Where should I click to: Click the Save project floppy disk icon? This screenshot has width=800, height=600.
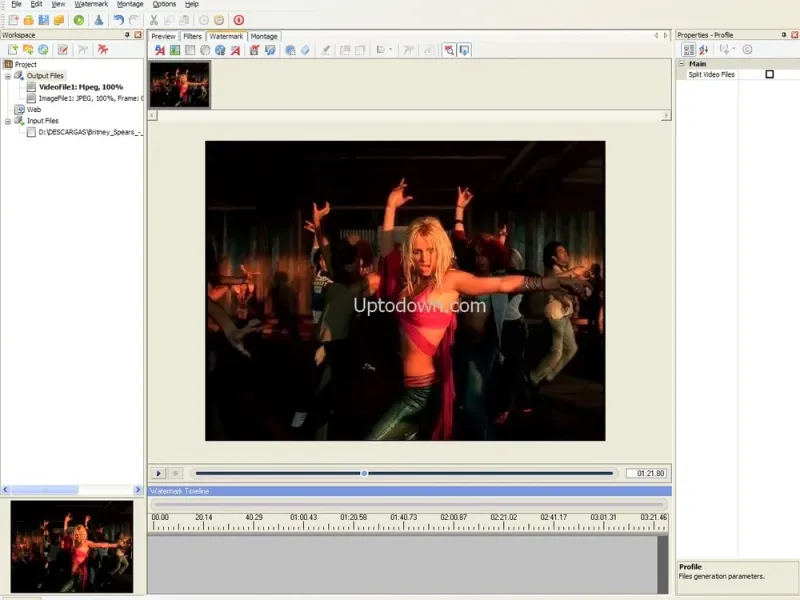(x=43, y=20)
